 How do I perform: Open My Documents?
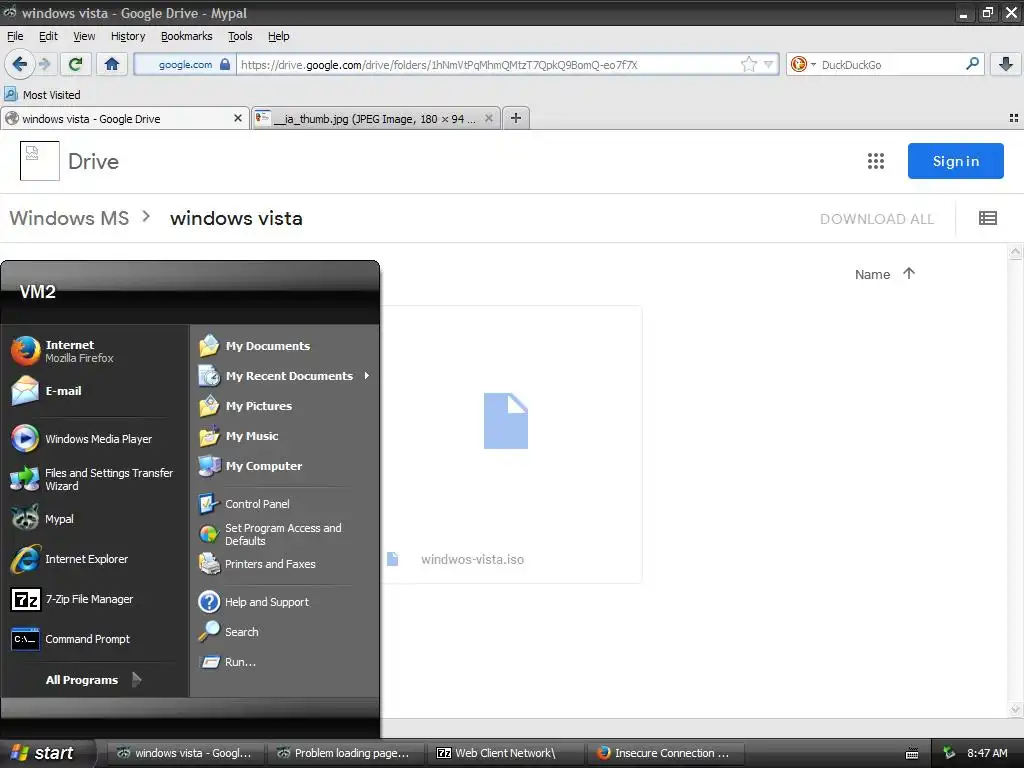(x=285, y=345)
